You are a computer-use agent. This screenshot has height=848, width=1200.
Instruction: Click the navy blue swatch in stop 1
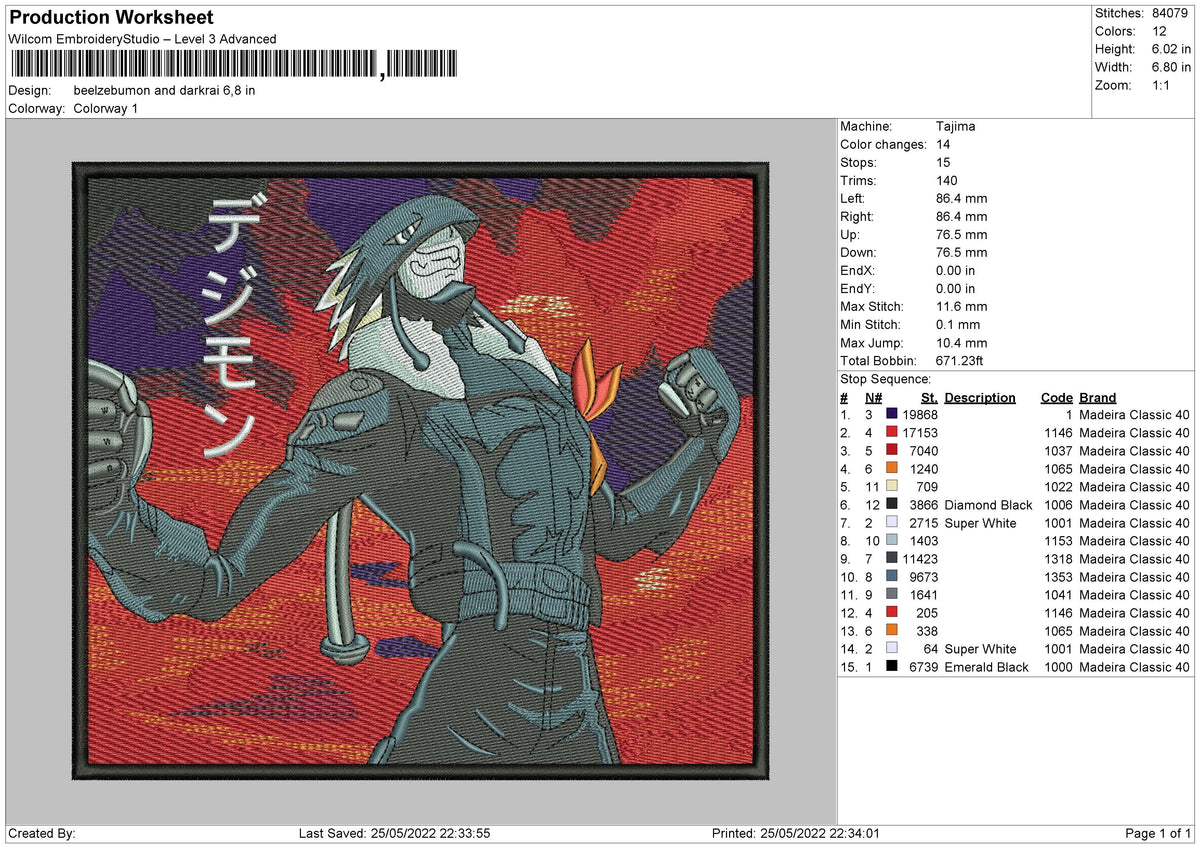pos(891,415)
